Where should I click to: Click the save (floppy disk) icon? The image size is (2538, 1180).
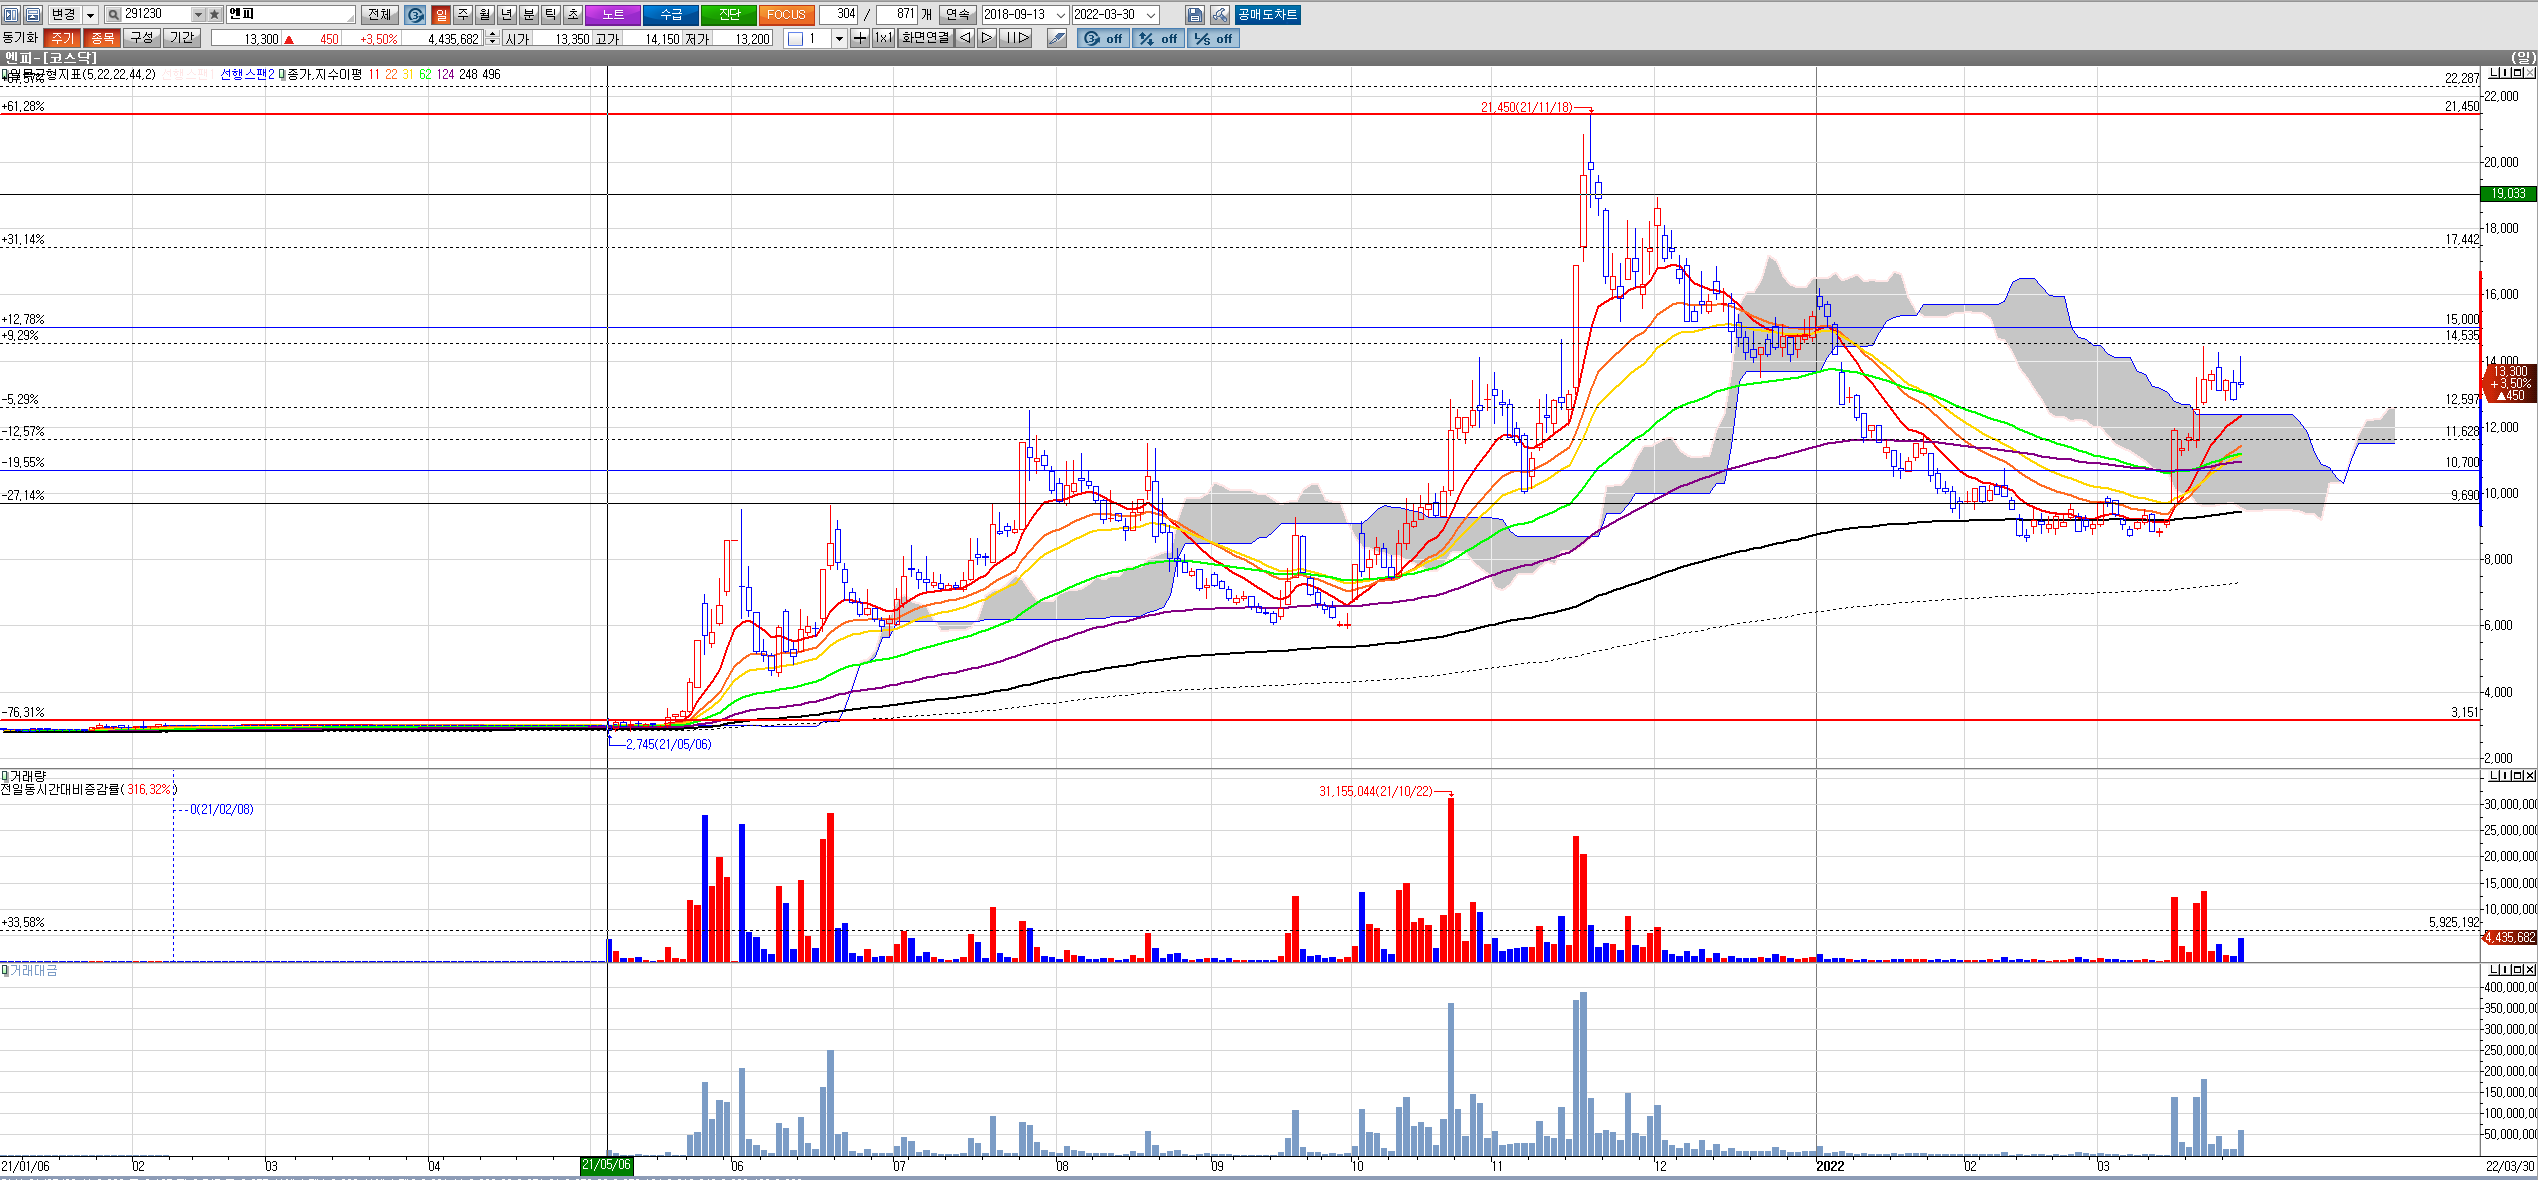tap(1195, 14)
